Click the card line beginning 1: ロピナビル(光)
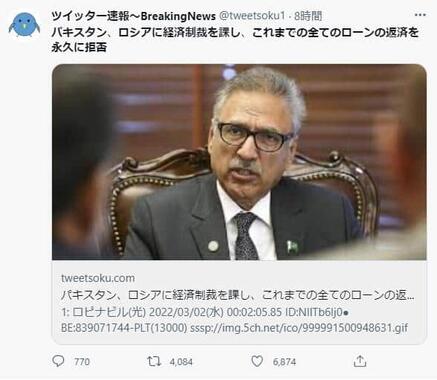The width and height of the screenshot is (437, 380). pos(205,312)
